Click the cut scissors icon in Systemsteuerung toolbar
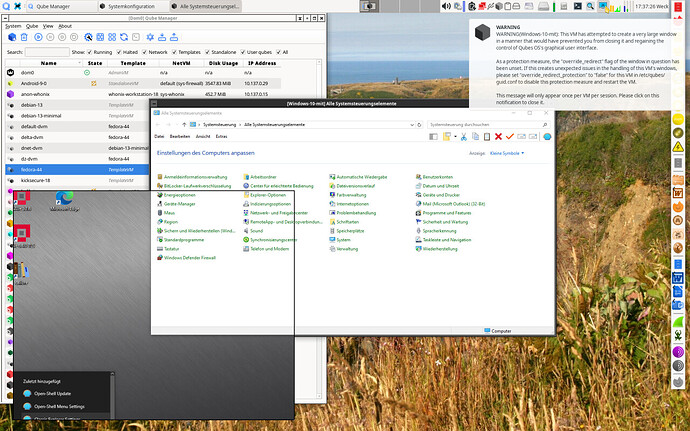This screenshot has height=431, width=690. [x=463, y=137]
